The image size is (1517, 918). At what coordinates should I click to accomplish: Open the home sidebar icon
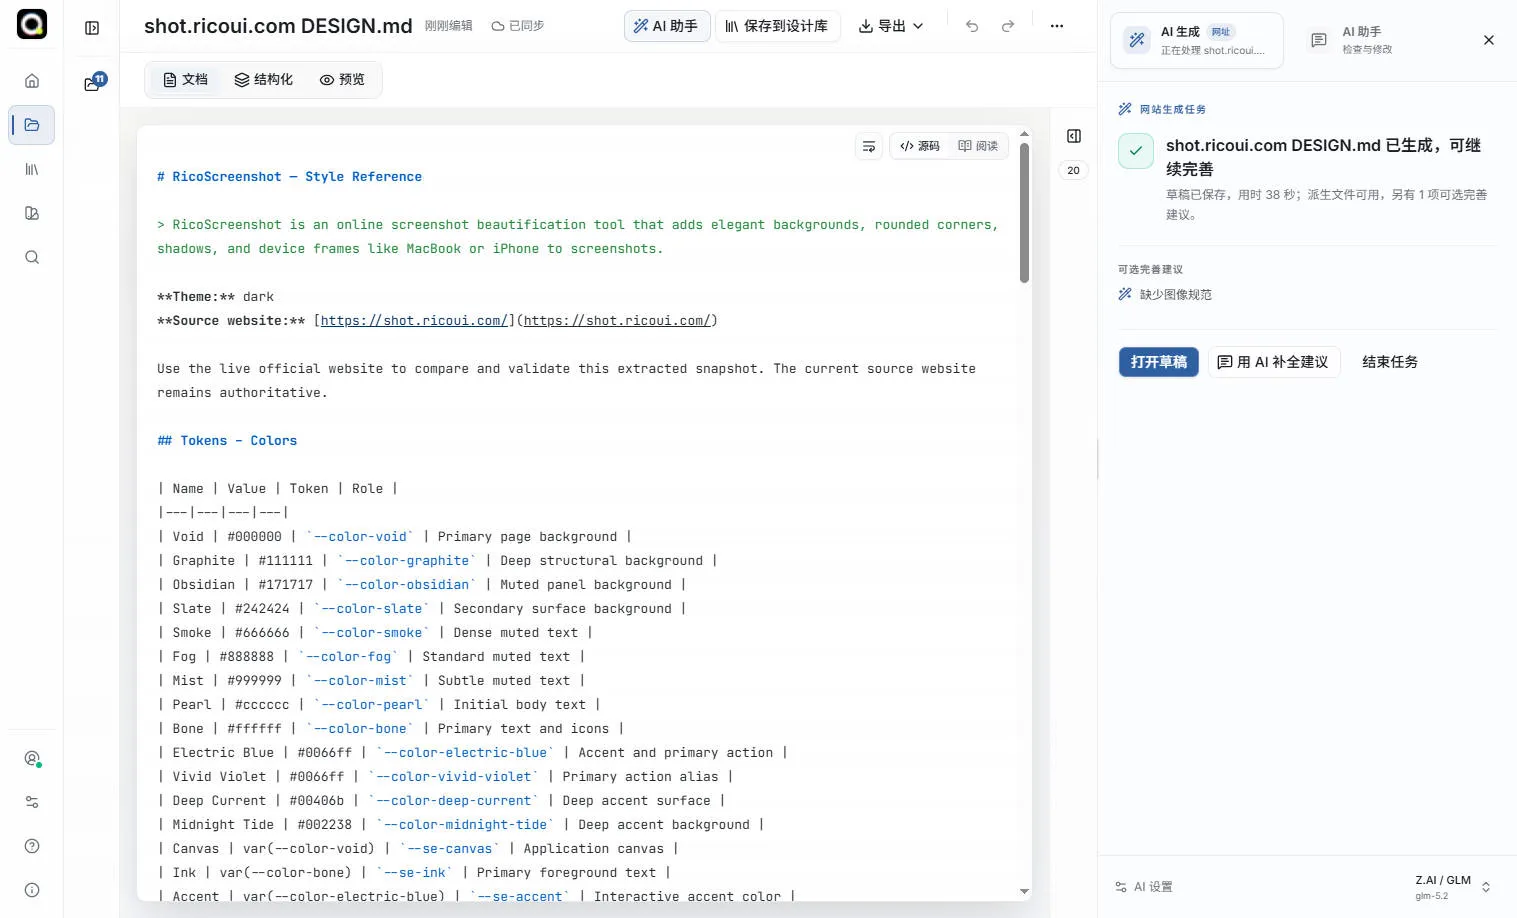point(32,81)
